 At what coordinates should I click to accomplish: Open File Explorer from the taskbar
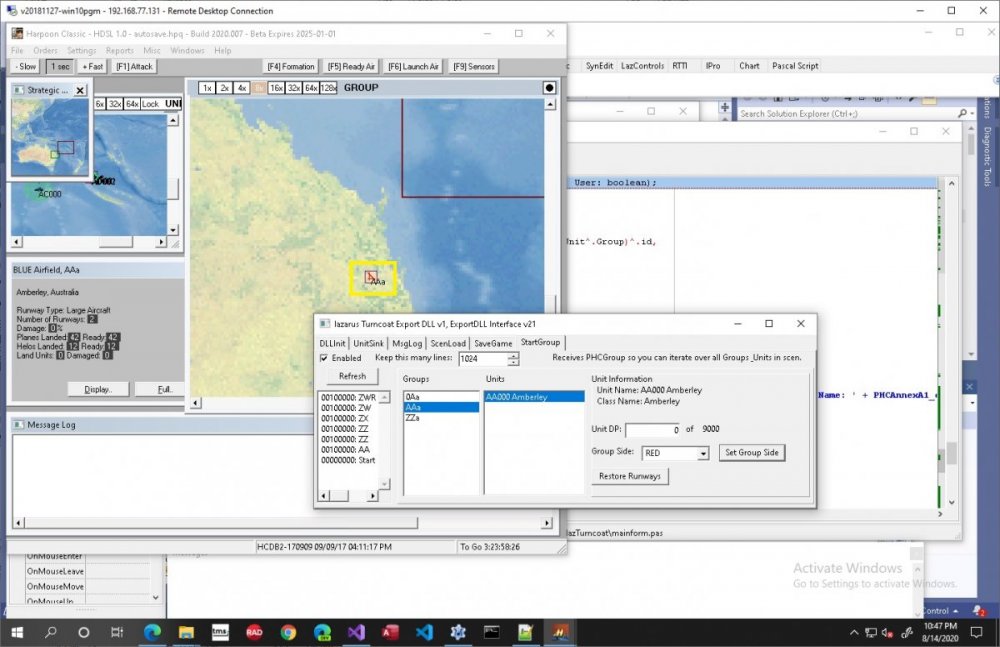[x=186, y=632]
